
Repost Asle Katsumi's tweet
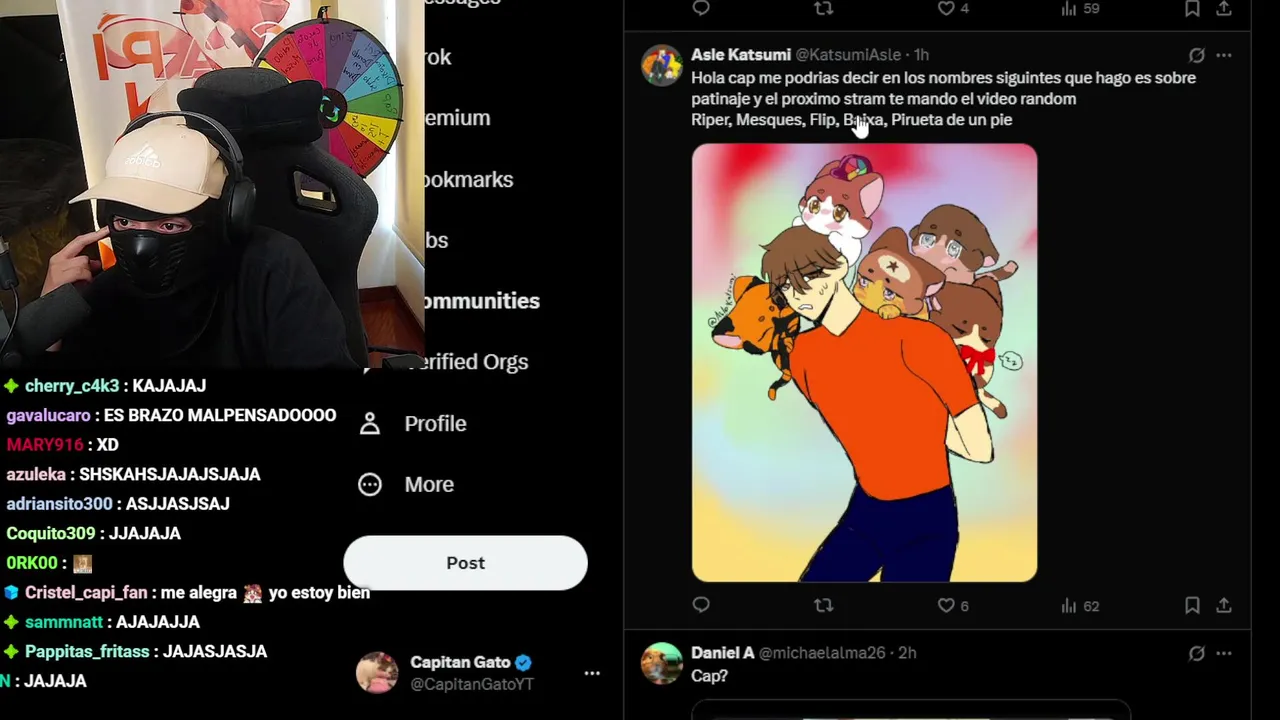(823, 605)
